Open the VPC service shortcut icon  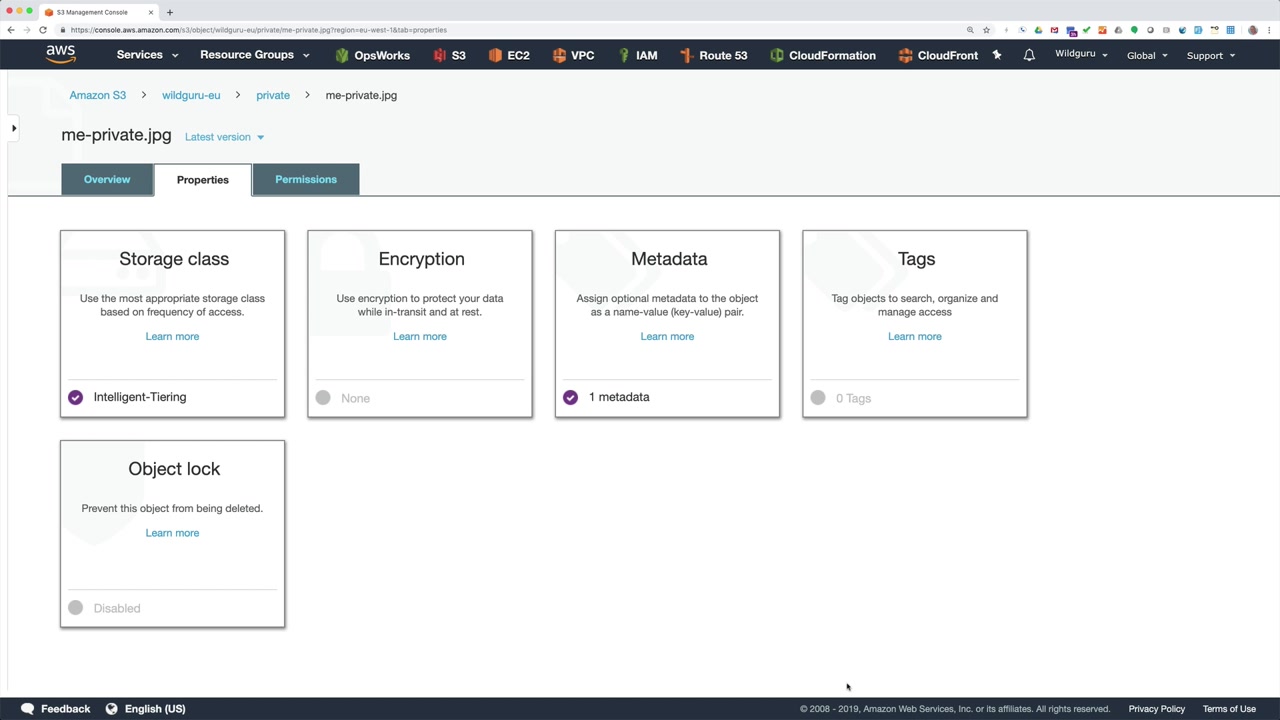[x=559, y=55]
